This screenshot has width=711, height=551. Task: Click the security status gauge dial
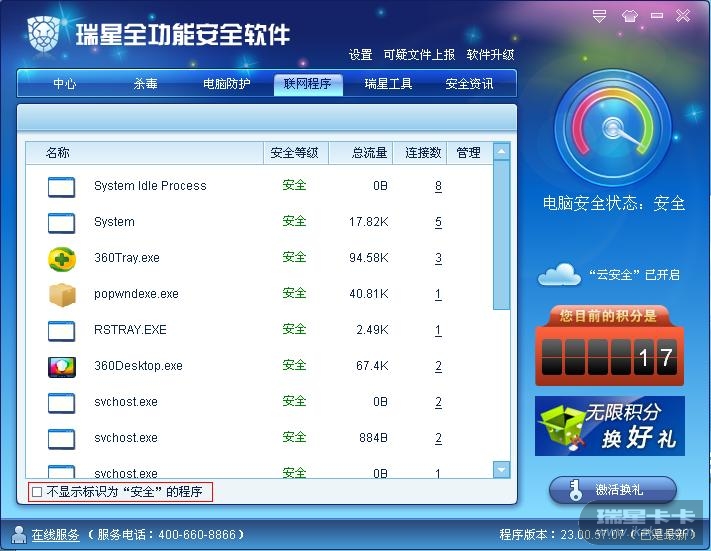[613, 128]
